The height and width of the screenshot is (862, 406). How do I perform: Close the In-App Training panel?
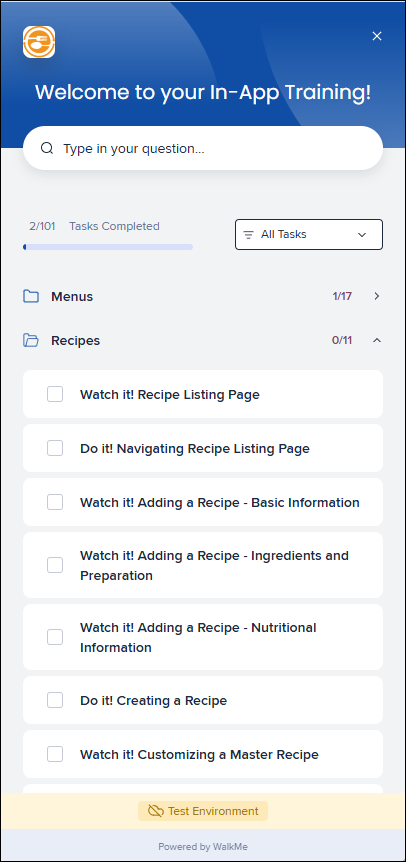click(377, 36)
